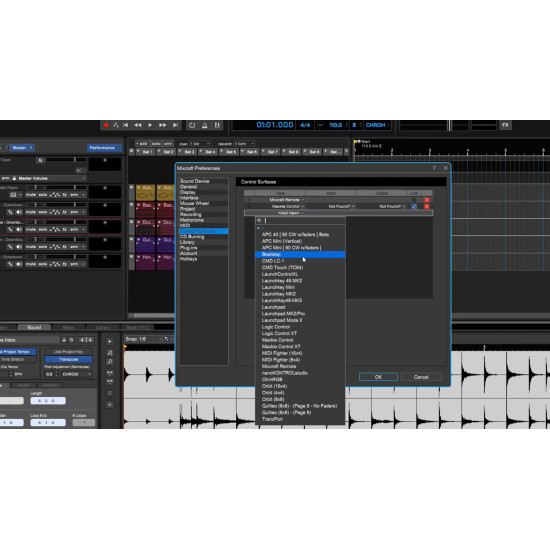Toggle loop mode in transport bar
This screenshot has width=550, height=550.
(x=192, y=125)
